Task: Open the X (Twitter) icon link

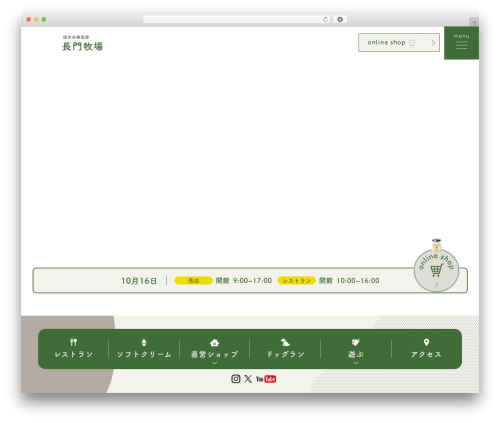Action: (x=248, y=379)
